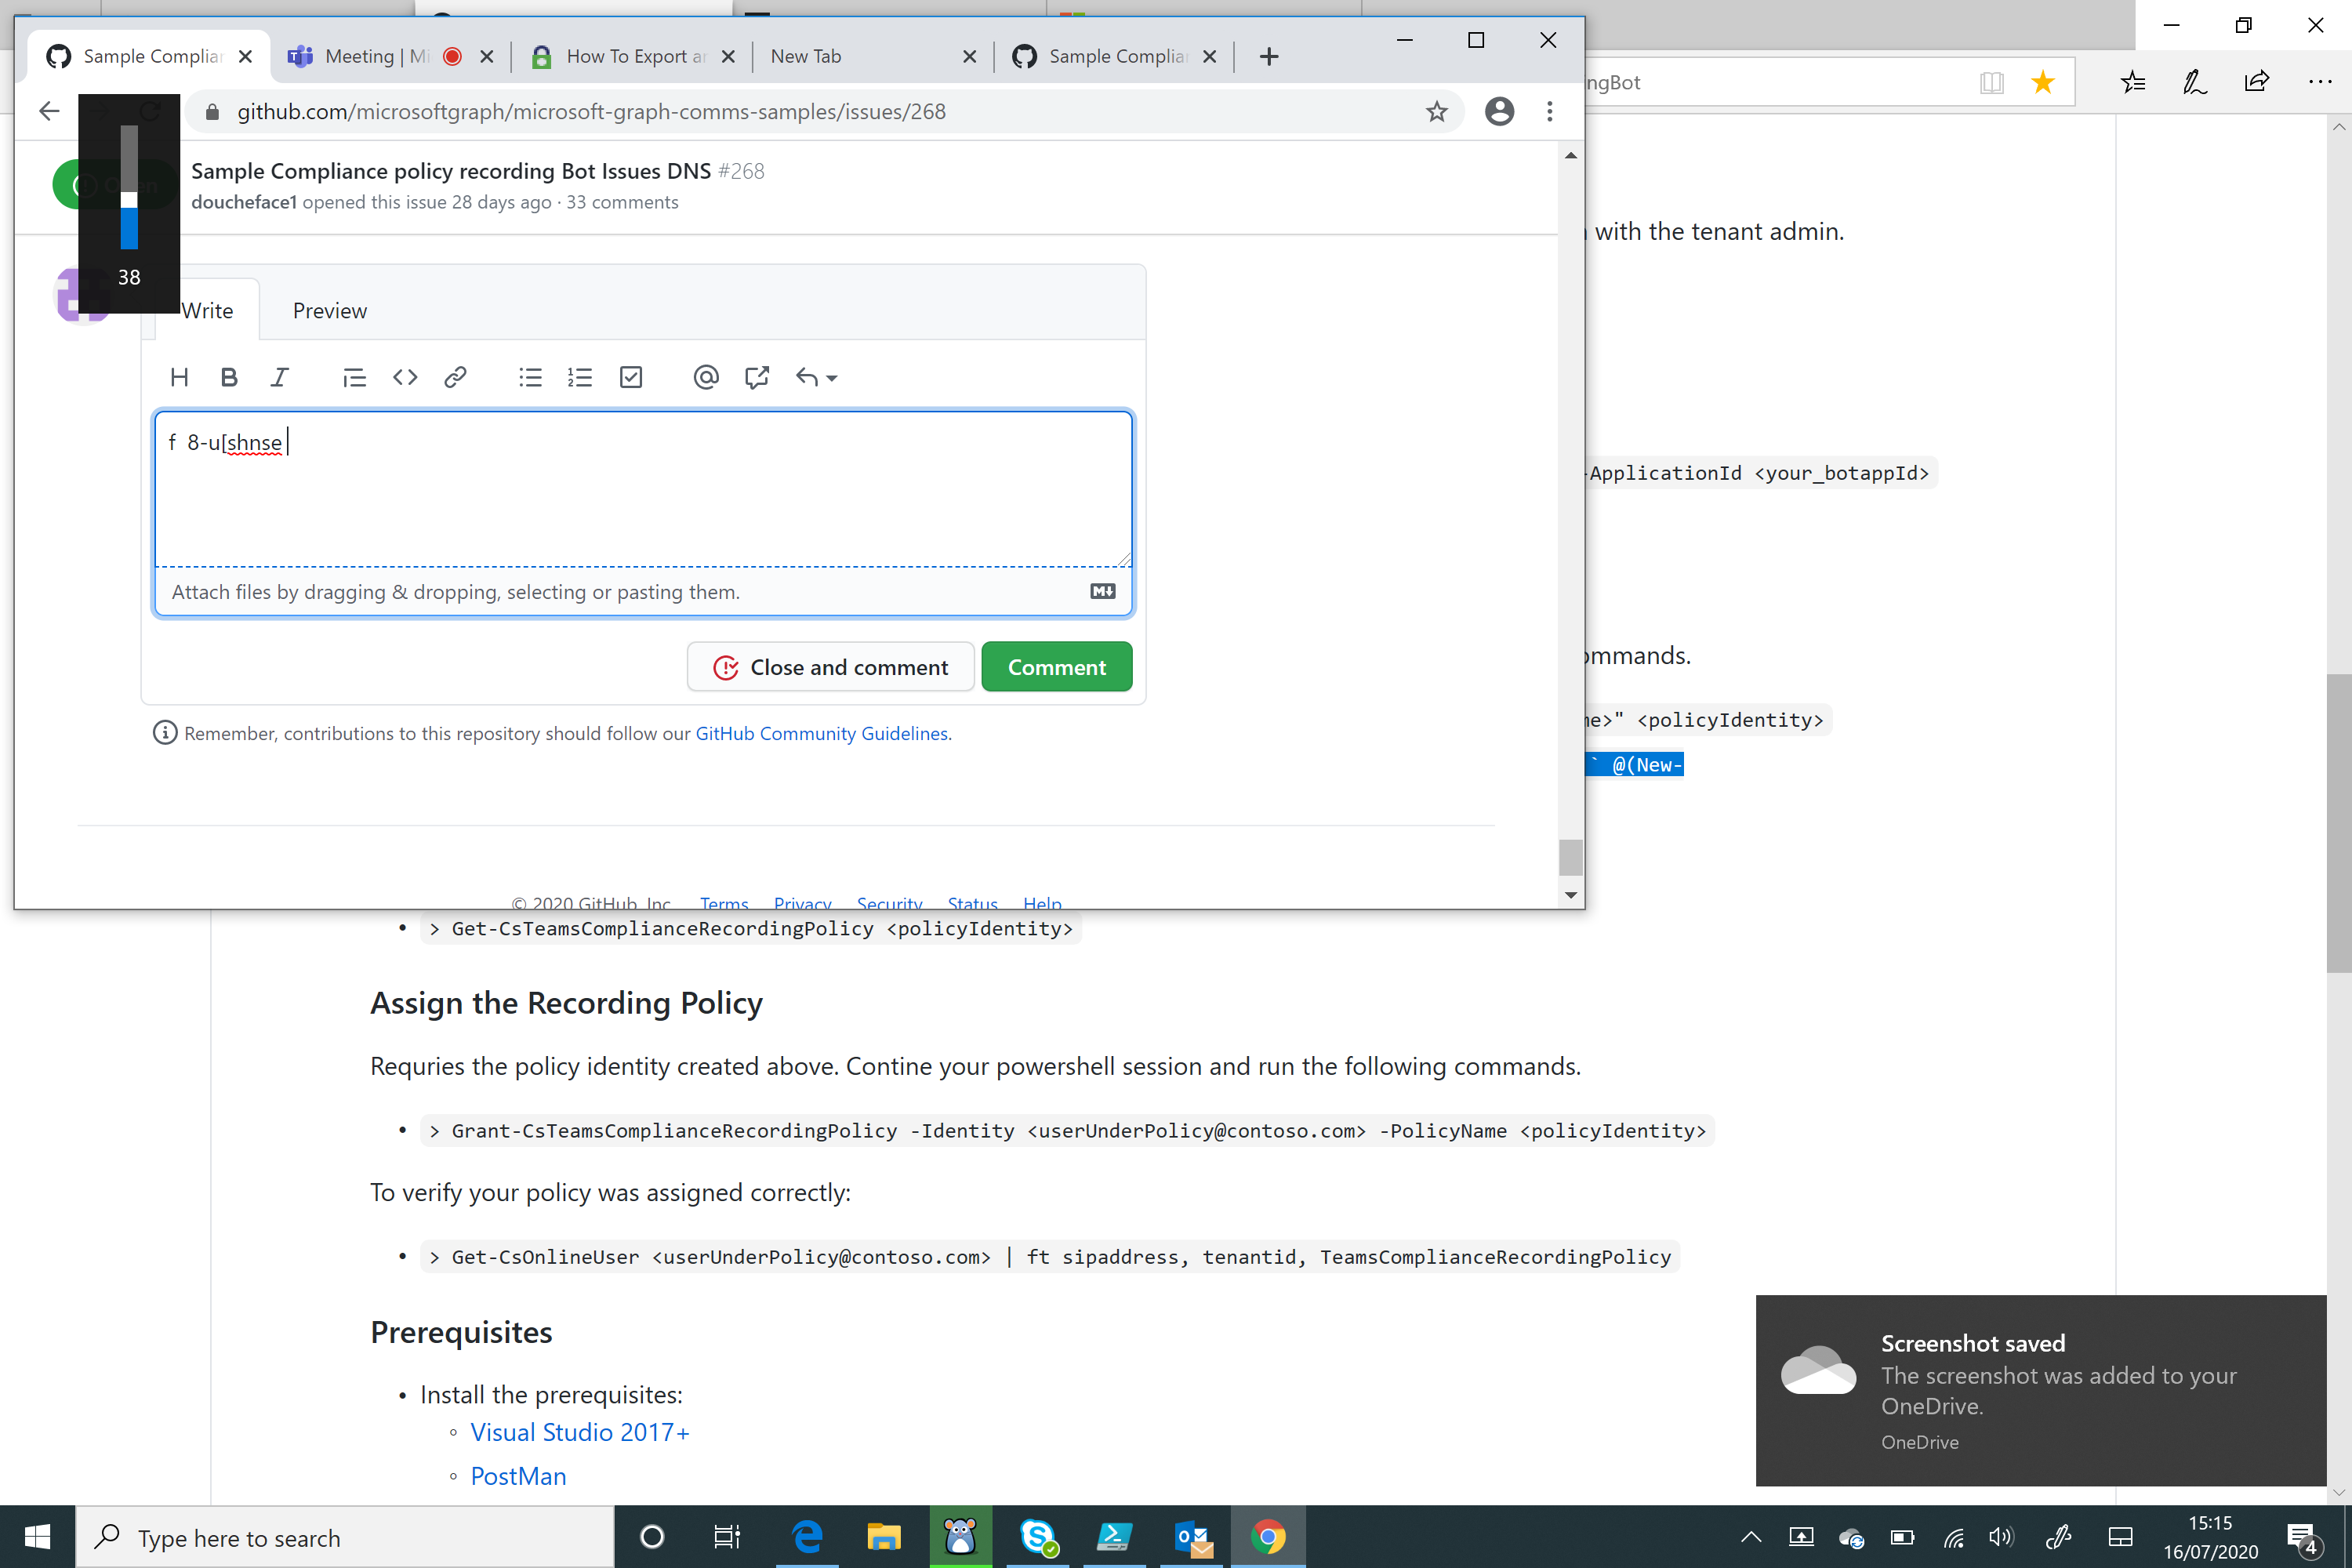Viewport: 2352px width, 1568px height.
Task: Add a numbered list
Action: click(x=580, y=377)
